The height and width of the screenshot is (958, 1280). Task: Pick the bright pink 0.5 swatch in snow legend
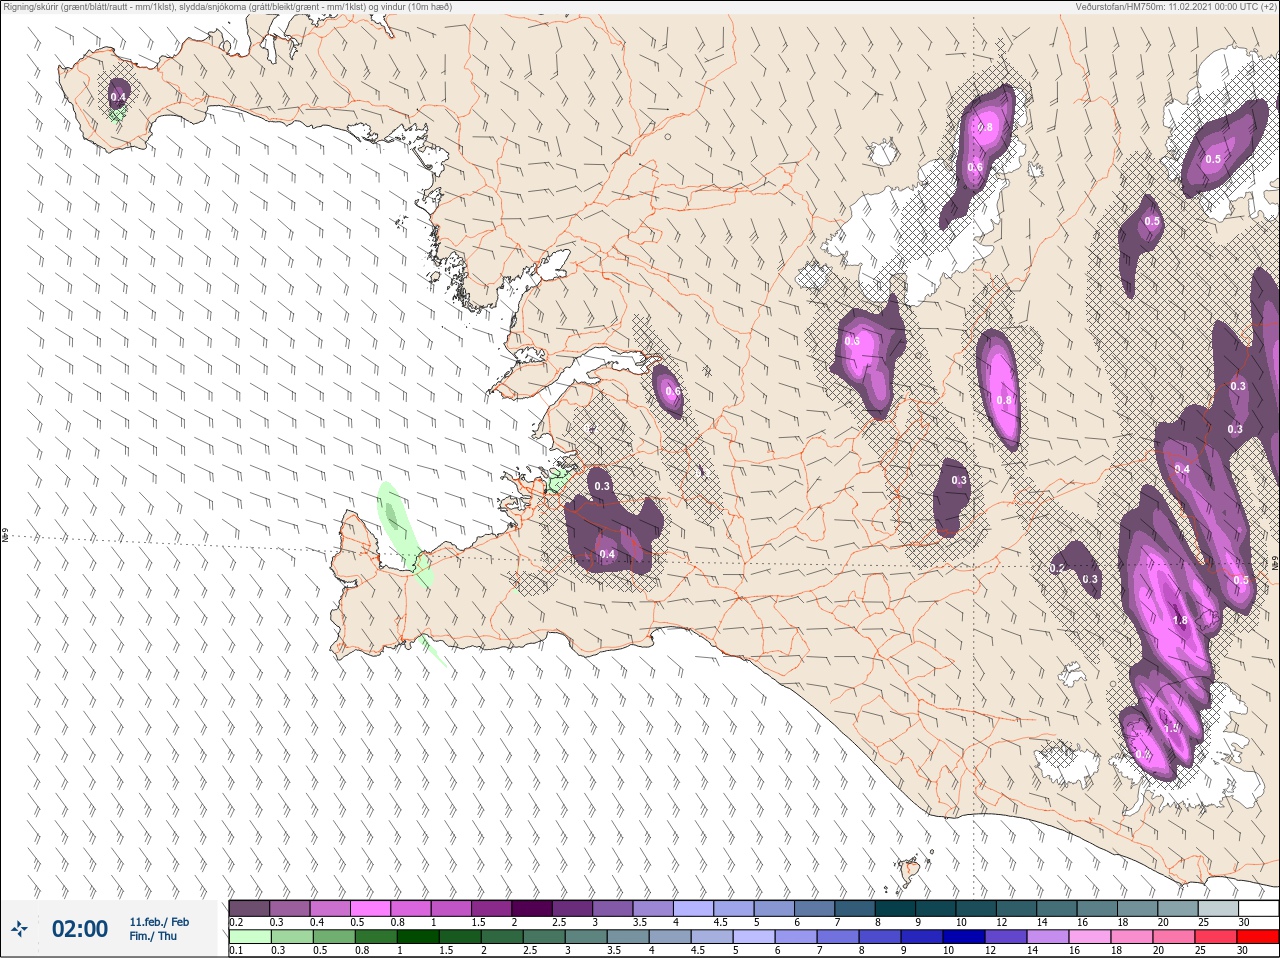tap(370, 908)
